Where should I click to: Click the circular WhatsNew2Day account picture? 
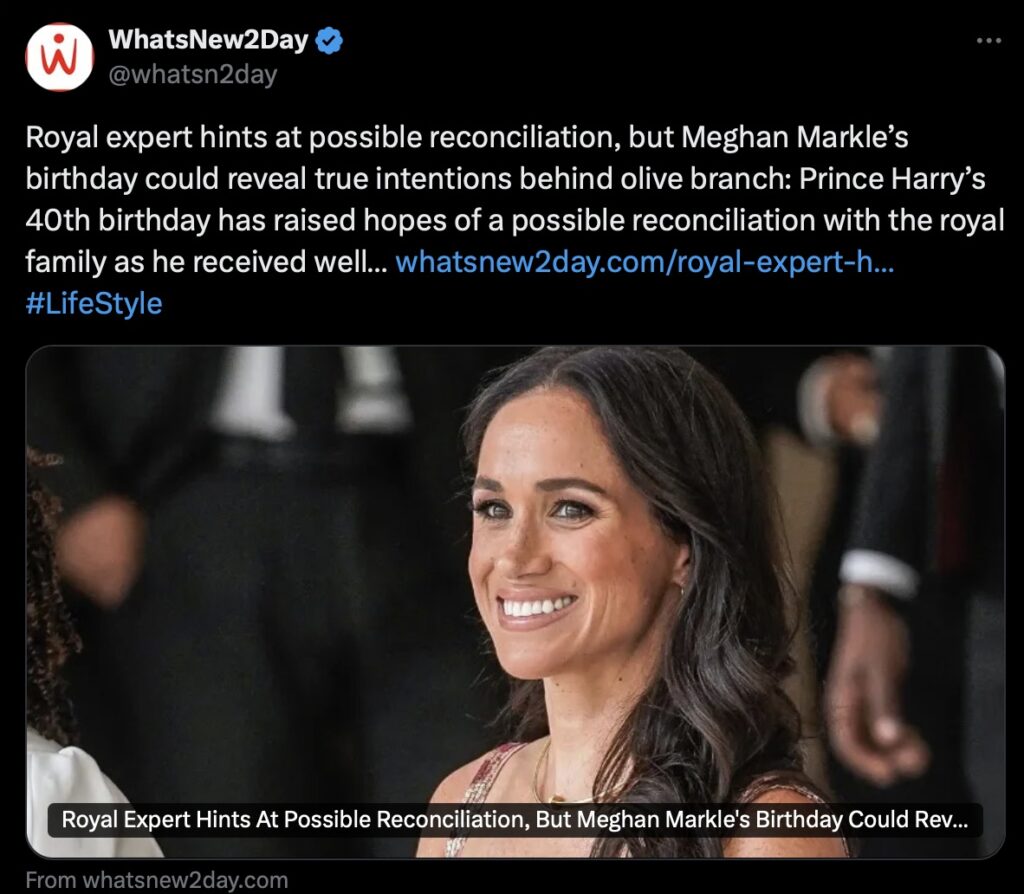tap(61, 57)
